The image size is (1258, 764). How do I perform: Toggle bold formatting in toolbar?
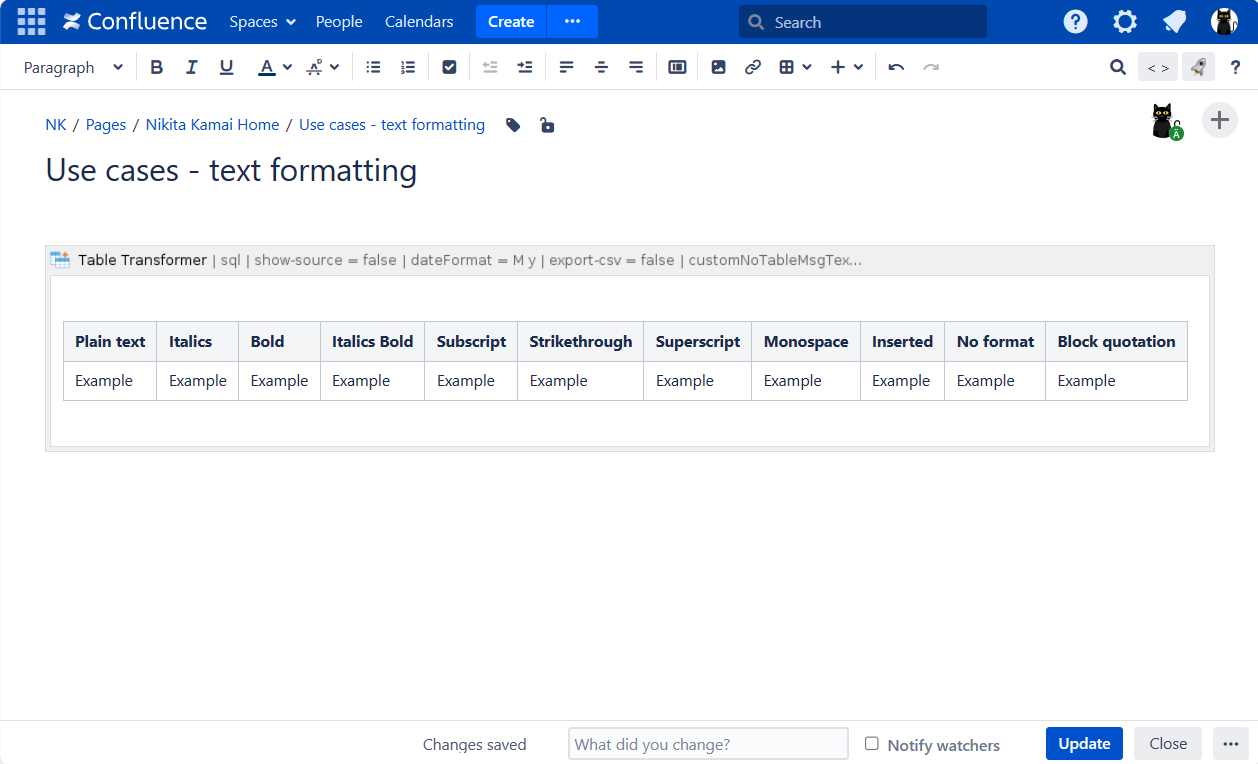[x=157, y=67]
